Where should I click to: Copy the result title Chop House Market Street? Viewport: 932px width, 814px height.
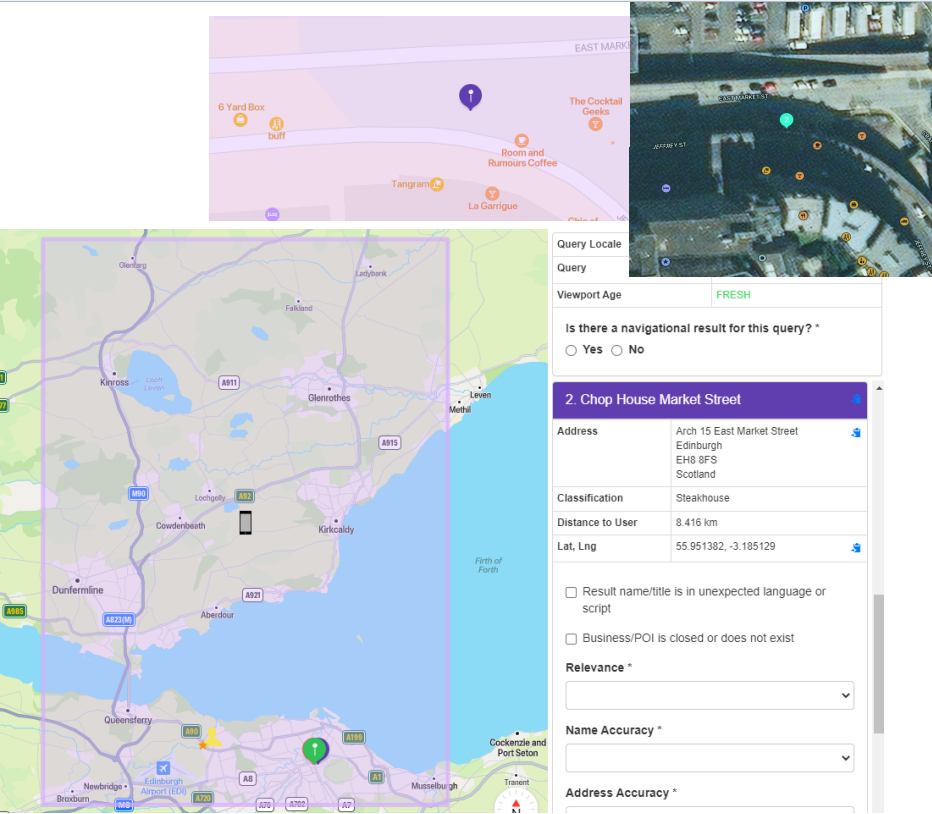pyautogui.click(x=856, y=399)
